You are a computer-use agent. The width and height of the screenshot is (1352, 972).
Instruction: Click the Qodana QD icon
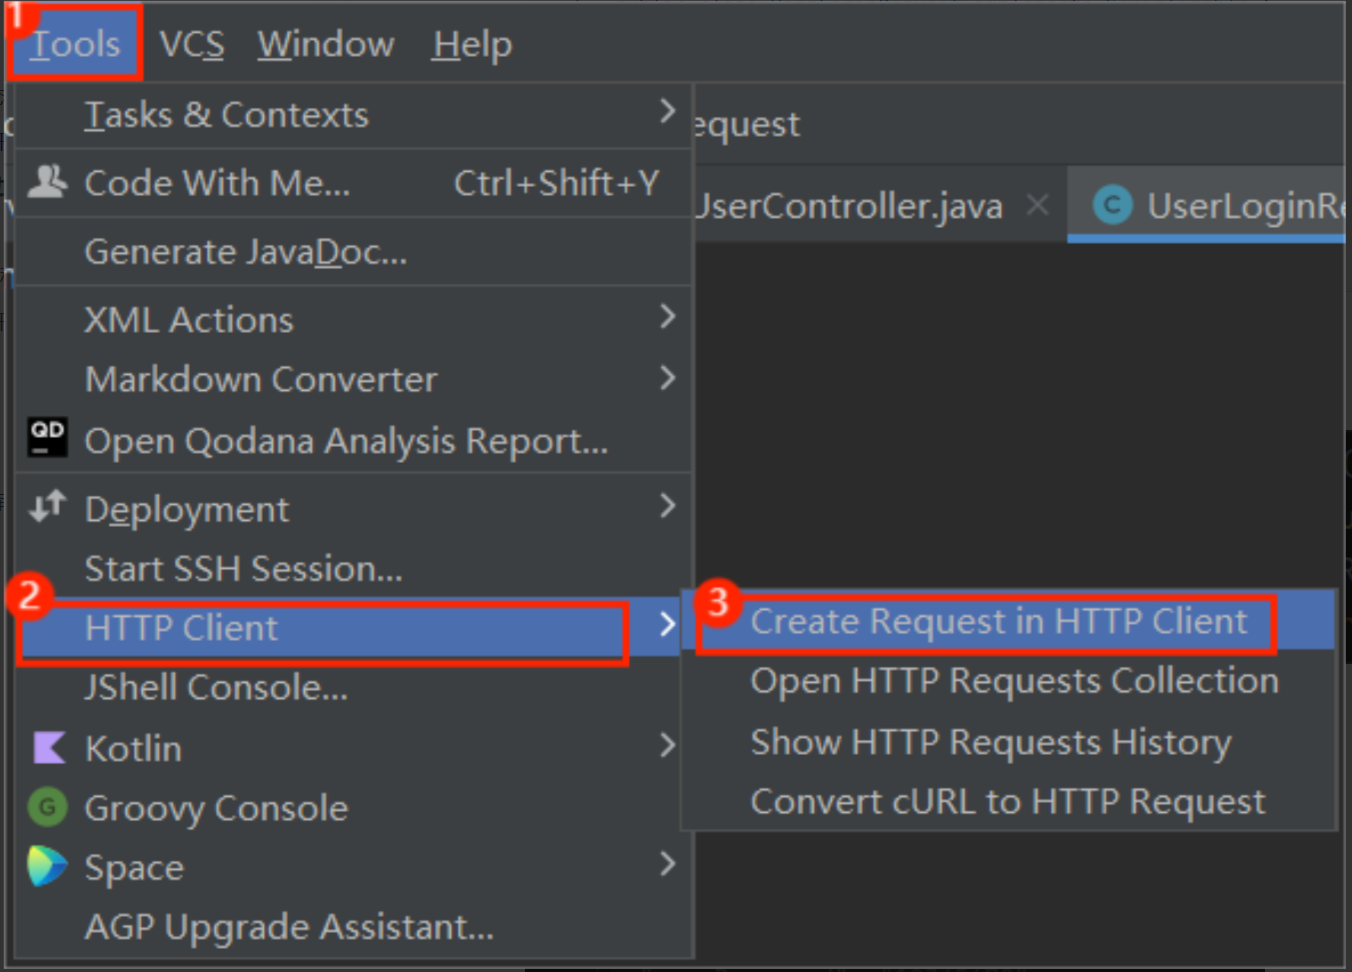47,438
